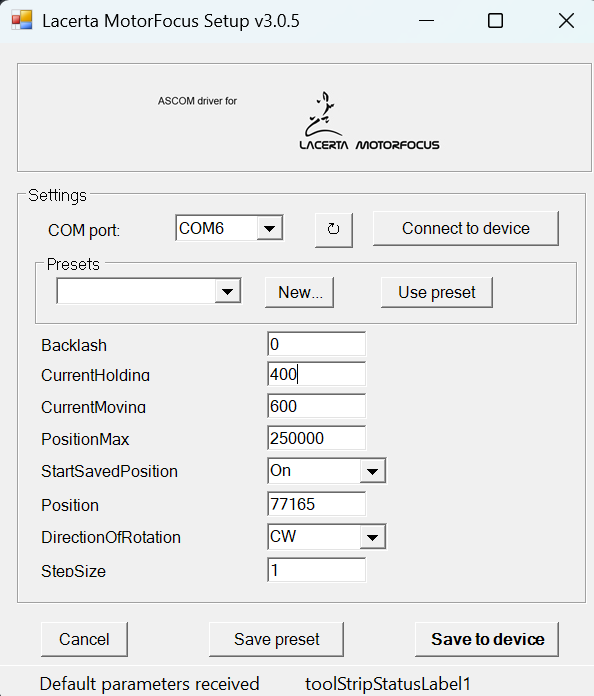Image resolution: width=594 pixels, height=696 pixels.
Task: Click the Use preset button
Action: tap(437, 293)
